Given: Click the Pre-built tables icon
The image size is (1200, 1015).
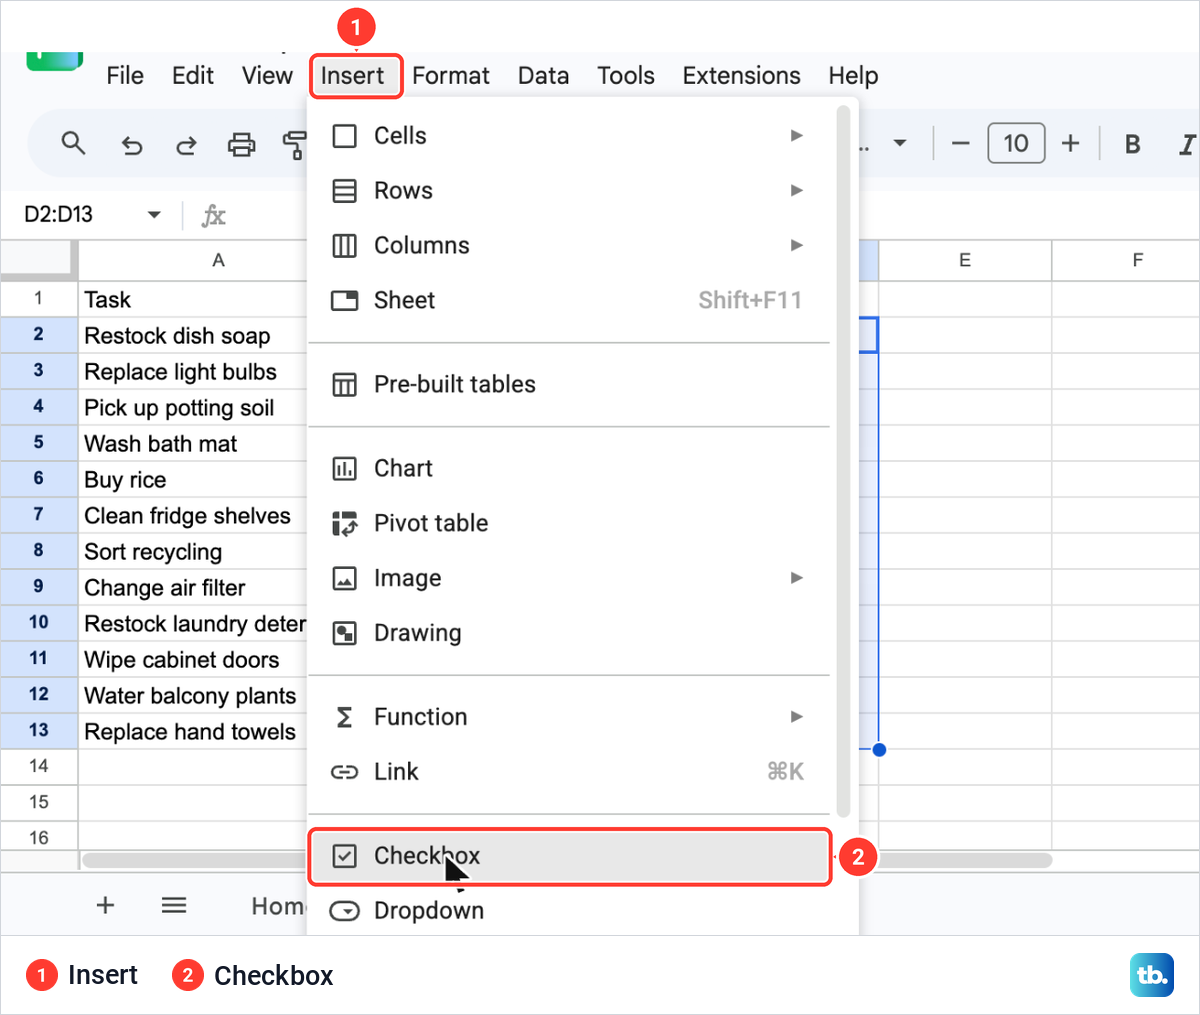Looking at the screenshot, I should point(344,384).
